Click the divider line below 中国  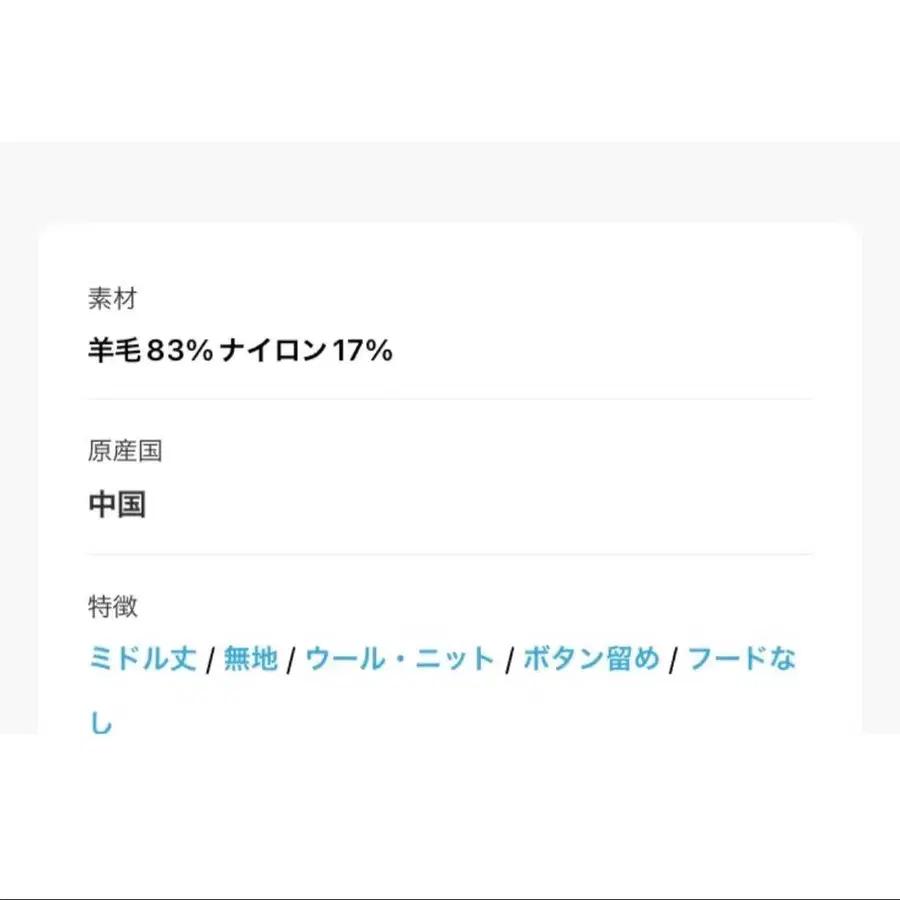tap(450, 554)
